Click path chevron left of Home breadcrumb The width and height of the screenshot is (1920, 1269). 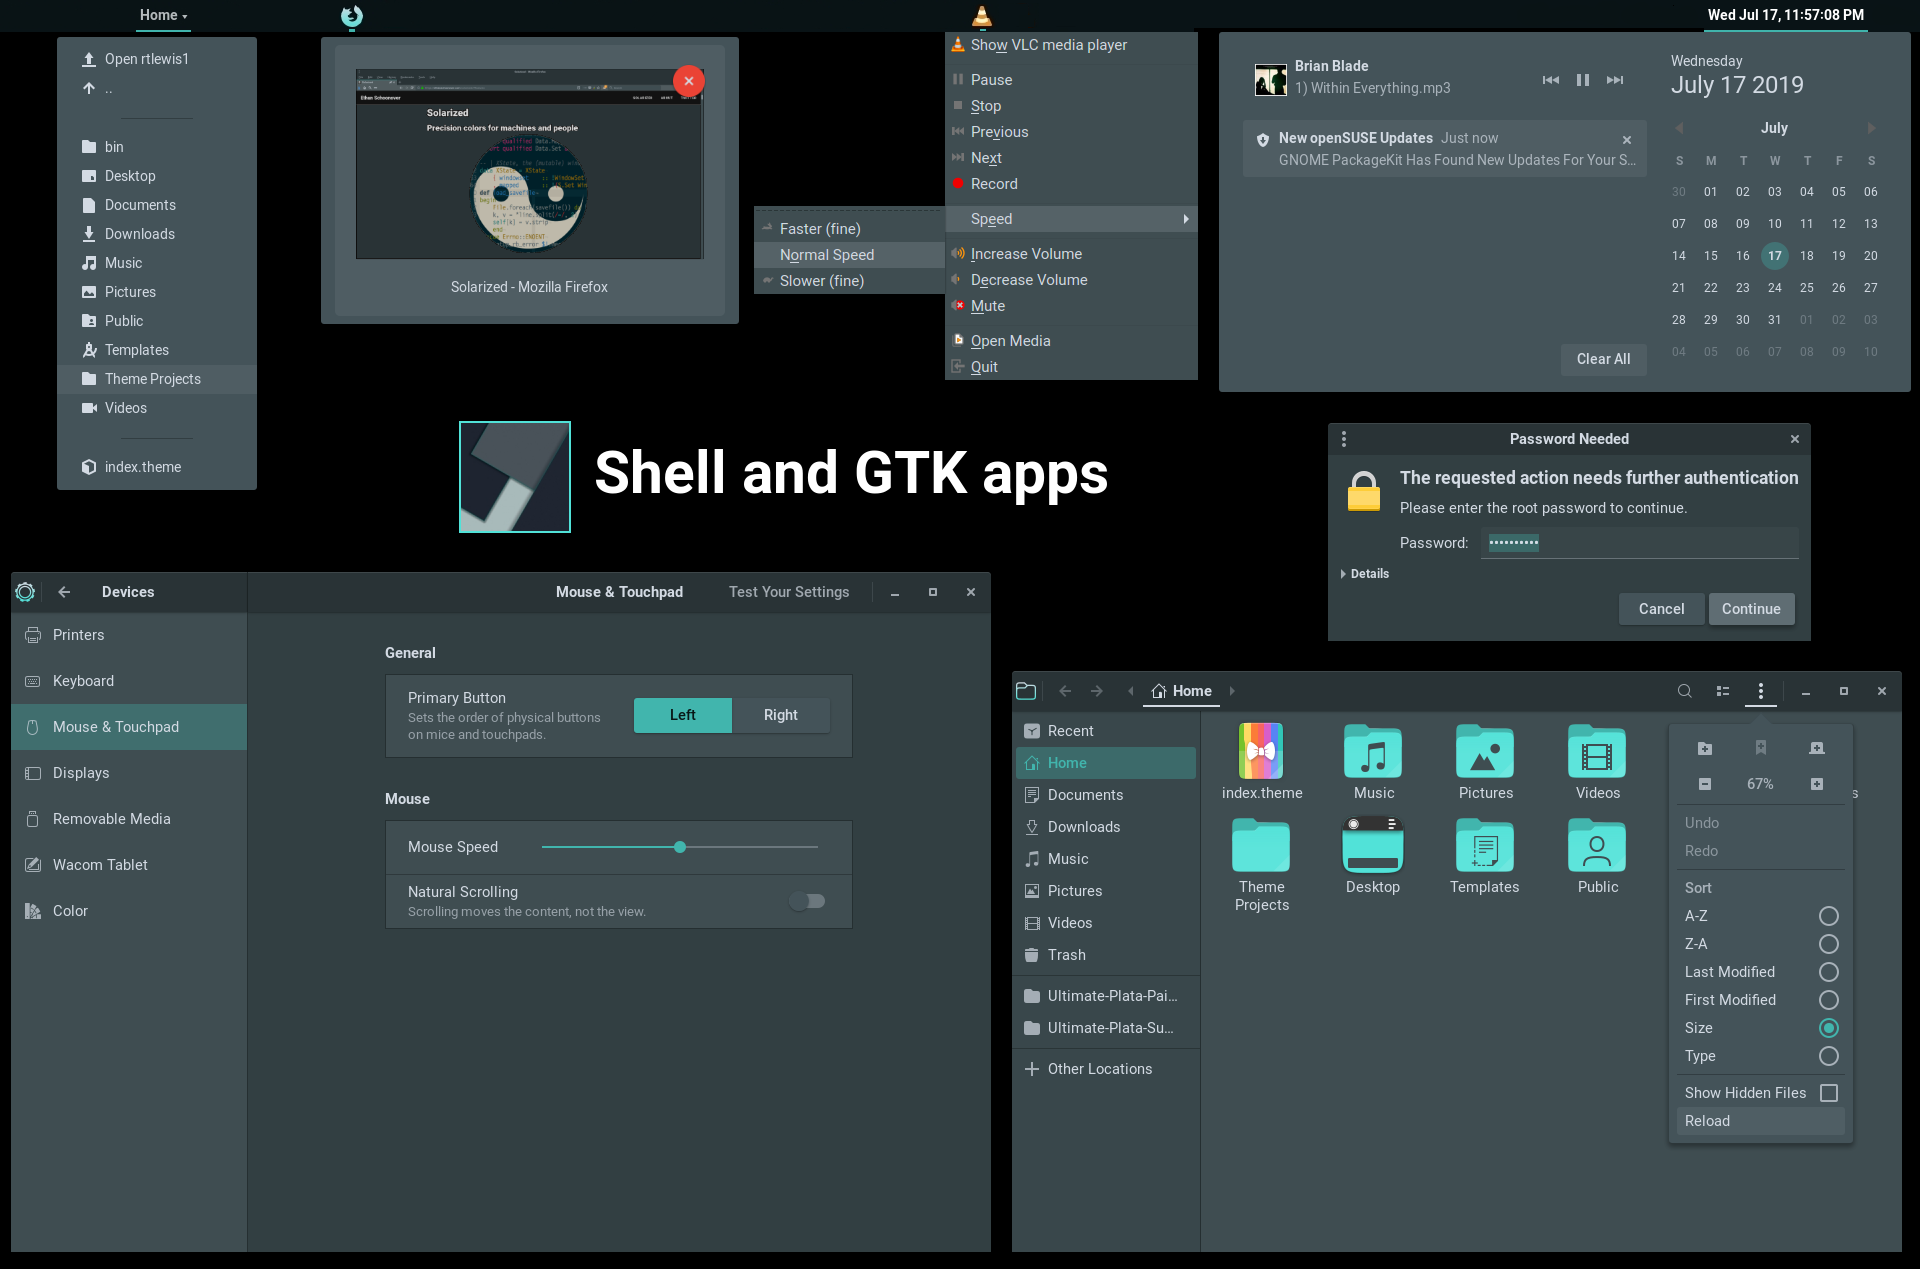[1131, 691]
